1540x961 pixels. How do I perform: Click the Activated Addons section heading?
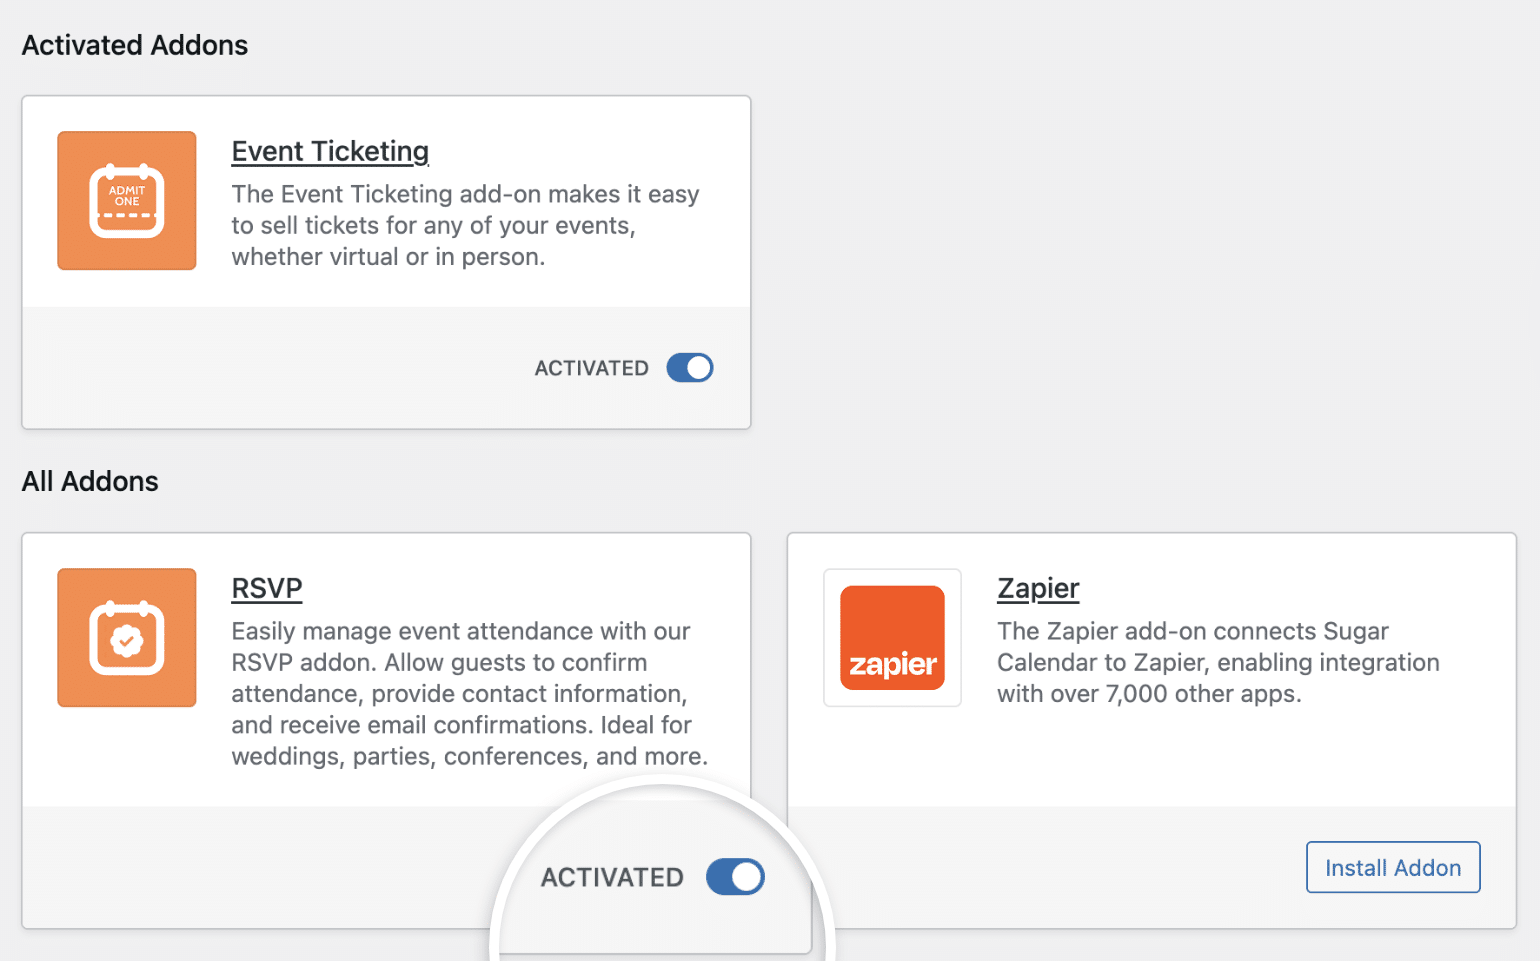click(x=135, y=45)
